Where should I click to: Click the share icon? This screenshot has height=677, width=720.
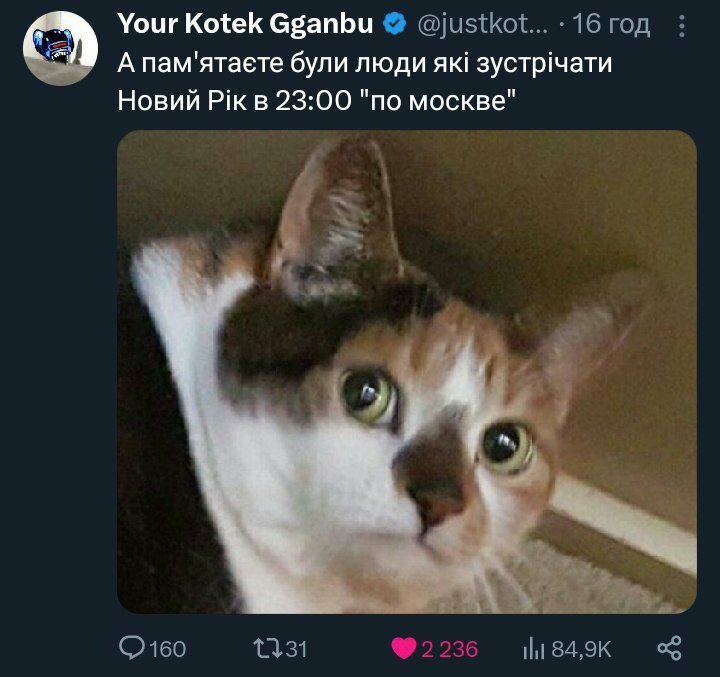(x=669, y=649)
